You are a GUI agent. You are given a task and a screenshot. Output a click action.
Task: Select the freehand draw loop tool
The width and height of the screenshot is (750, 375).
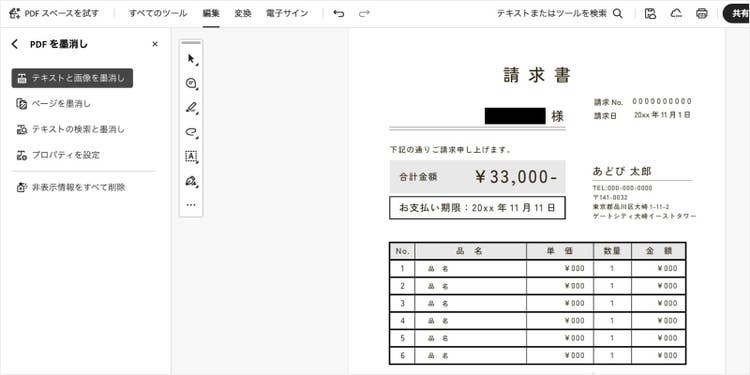point(191,132)
